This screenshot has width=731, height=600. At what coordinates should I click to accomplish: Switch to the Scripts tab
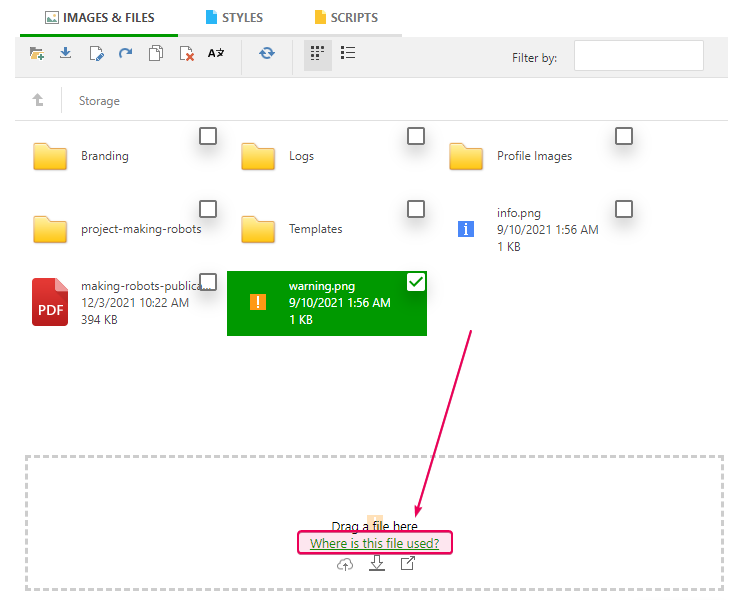point(346,18)
